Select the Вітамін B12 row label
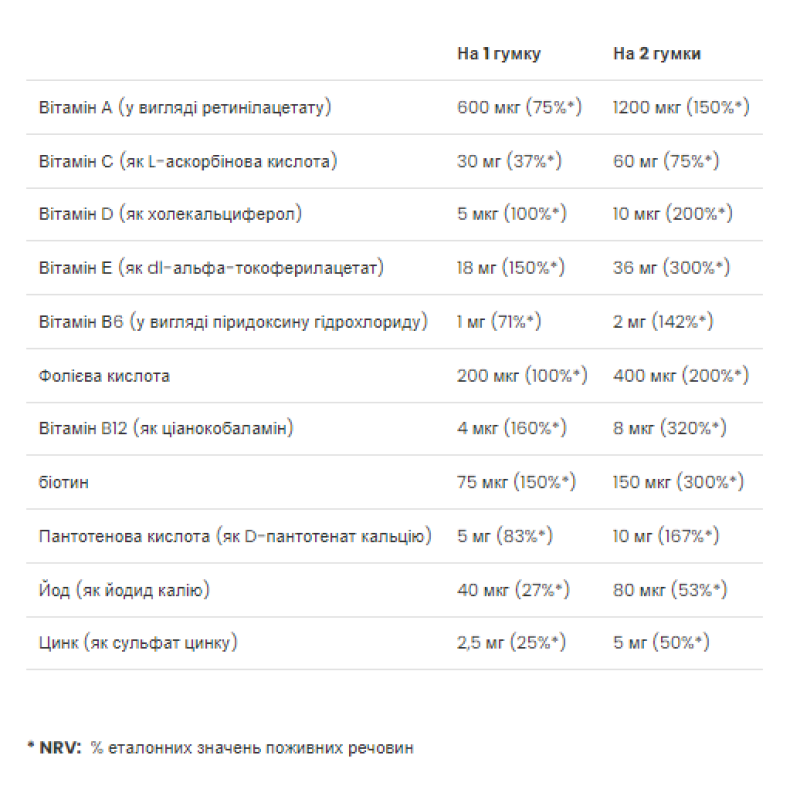The width and height of the screenshot is (800, 800). [x=166, y=428]
